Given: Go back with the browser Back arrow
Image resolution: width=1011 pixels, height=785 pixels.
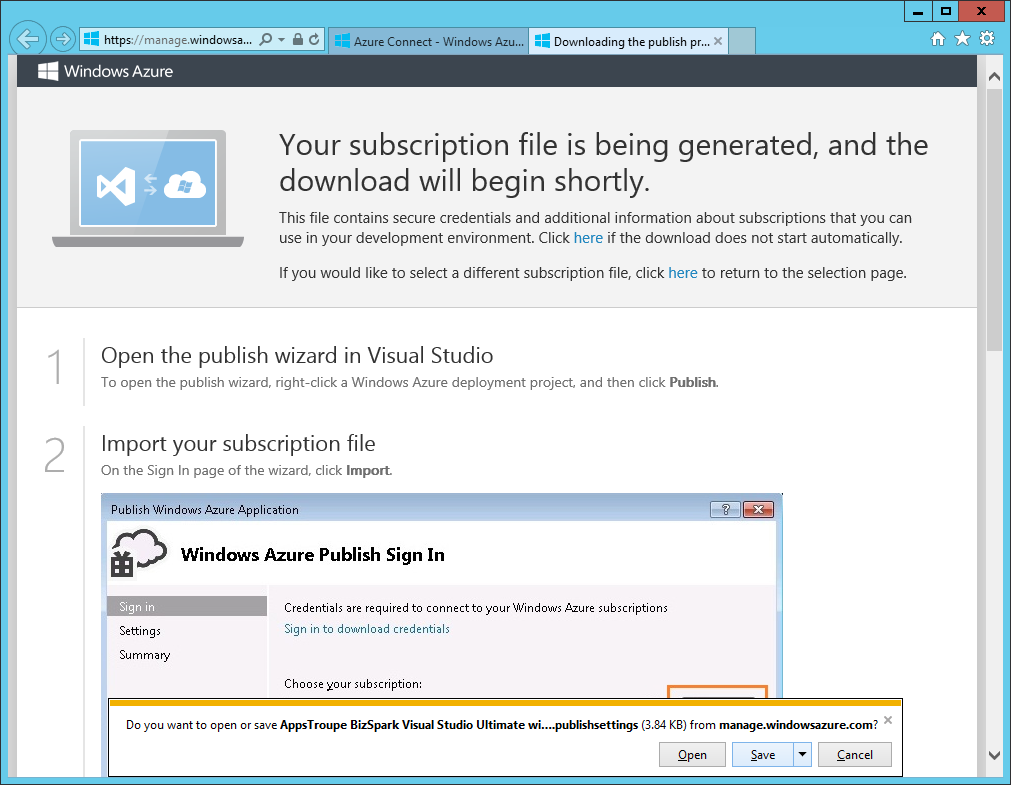Looking at the screenshot, I should click(x=28, y=39).
